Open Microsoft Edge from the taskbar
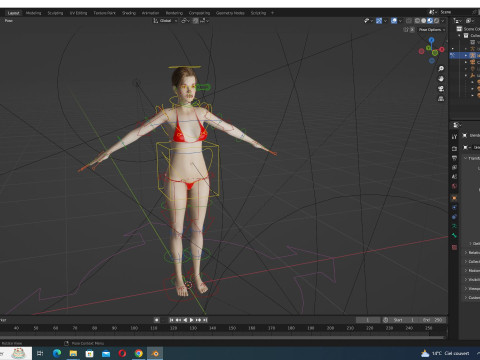The image size is (480, 360). point(57,353)
